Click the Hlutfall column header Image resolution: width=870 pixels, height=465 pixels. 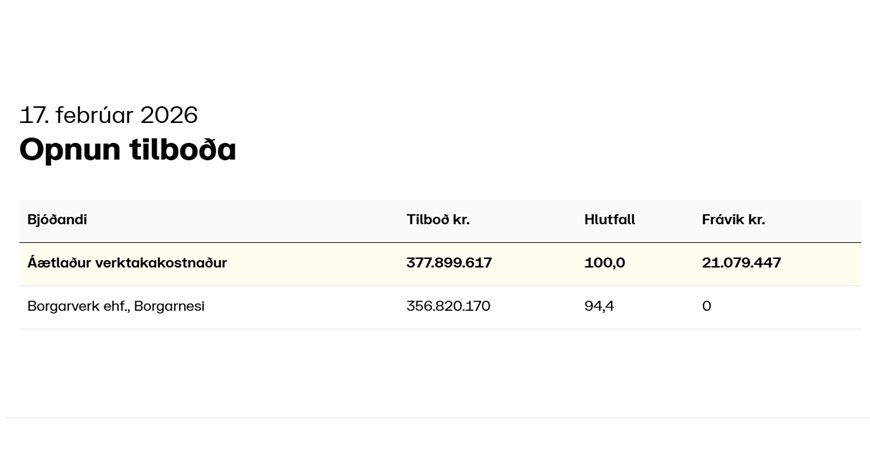pyautogui.click(x=610, y=220)
